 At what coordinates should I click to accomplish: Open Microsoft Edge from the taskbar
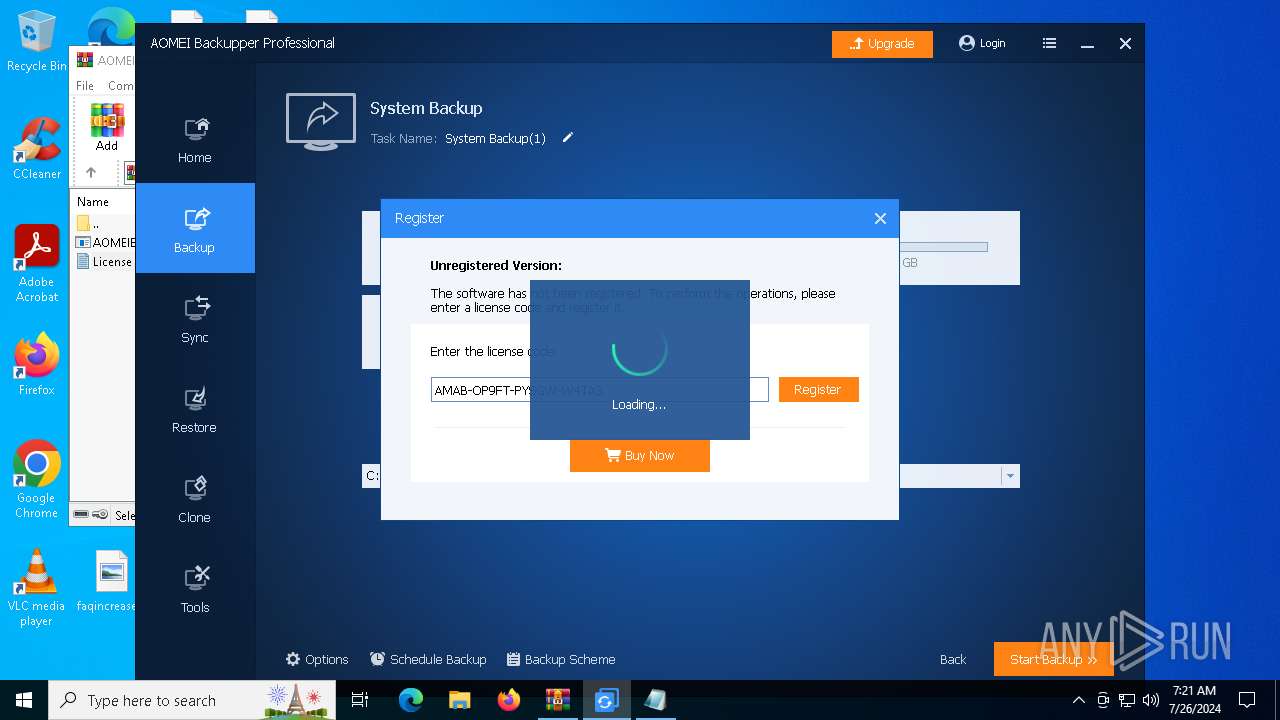pos(411,700)
